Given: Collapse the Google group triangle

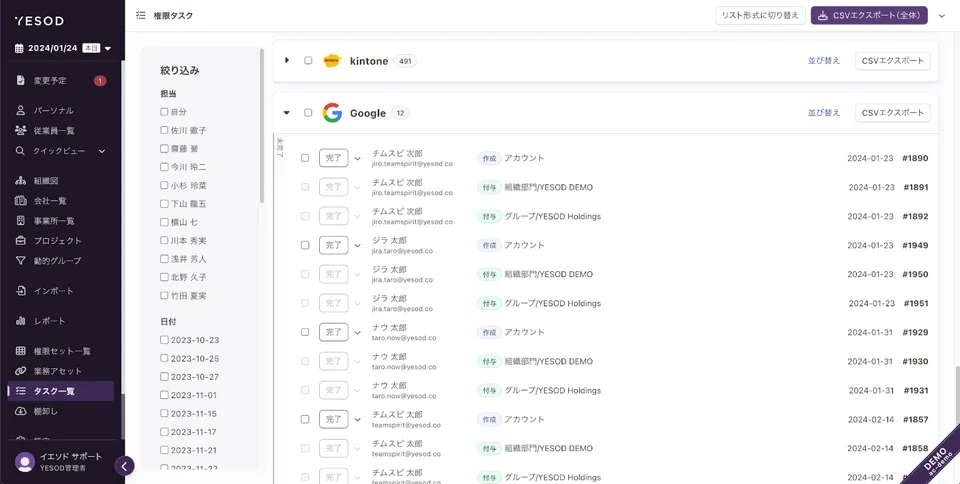Looking at the screenshot, I should coord(287,113).
